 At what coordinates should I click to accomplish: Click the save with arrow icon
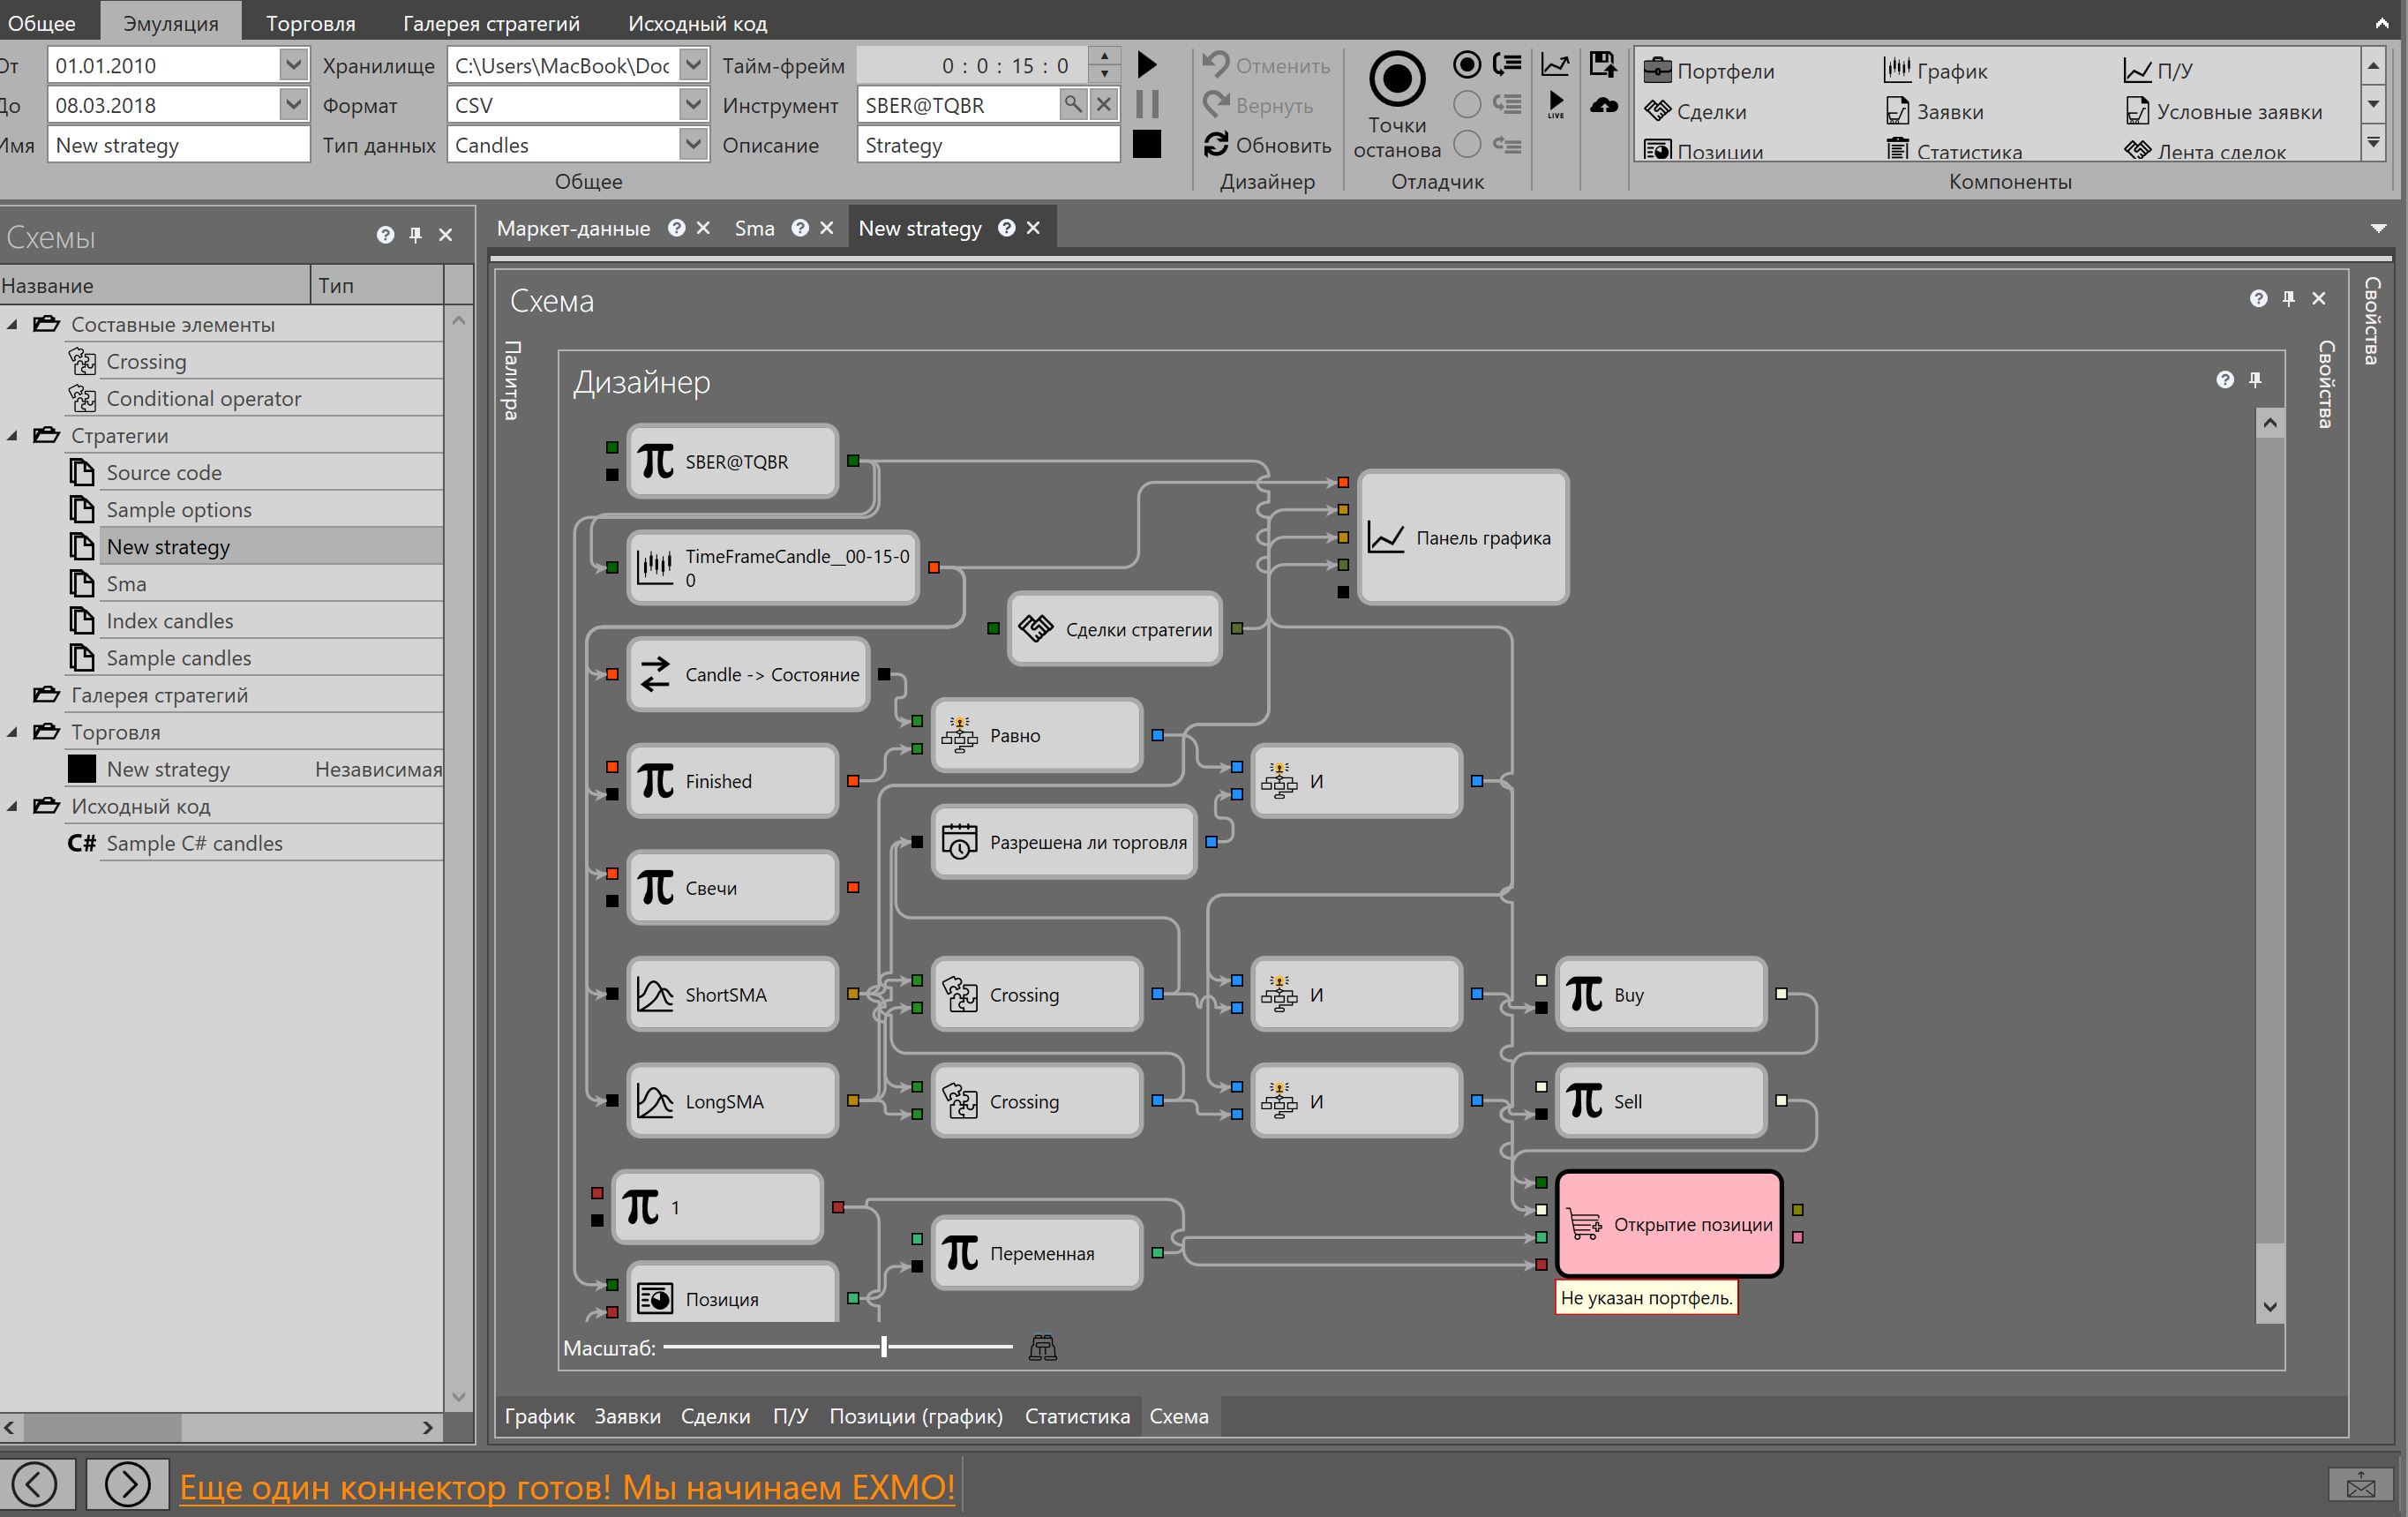click(1603, 65)
